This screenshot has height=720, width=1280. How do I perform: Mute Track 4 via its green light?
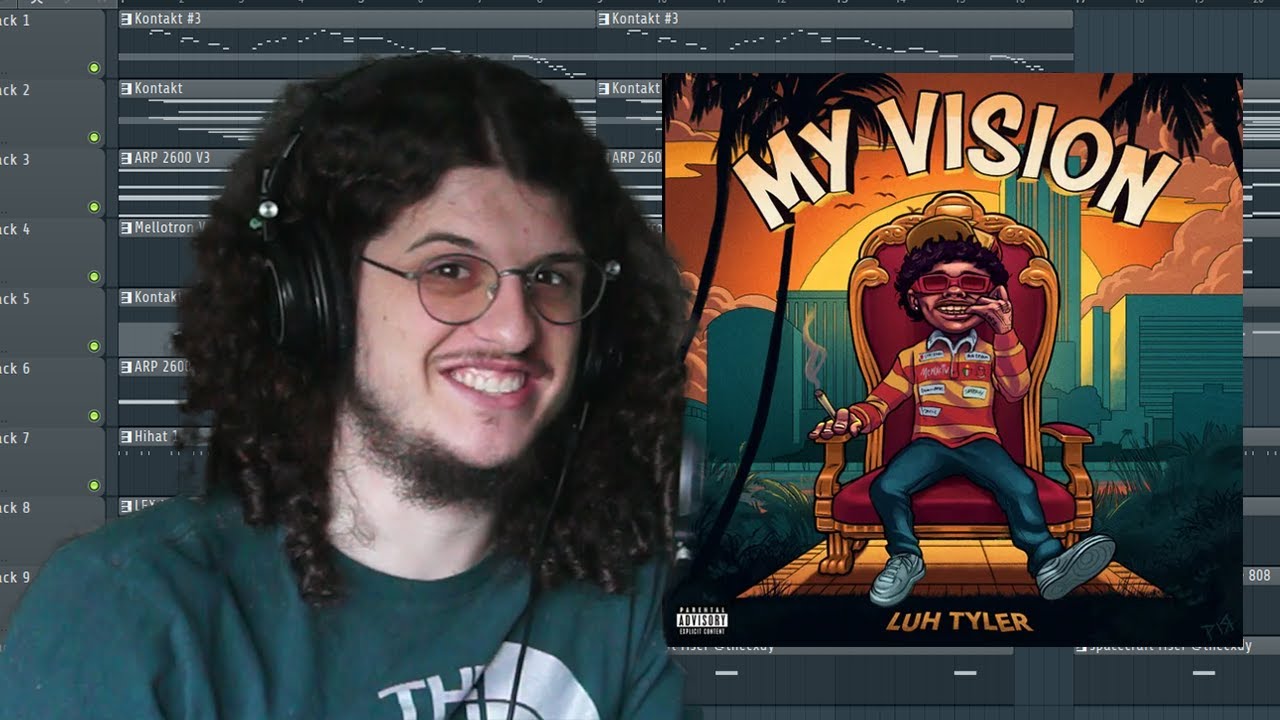(x=94, y=277)
